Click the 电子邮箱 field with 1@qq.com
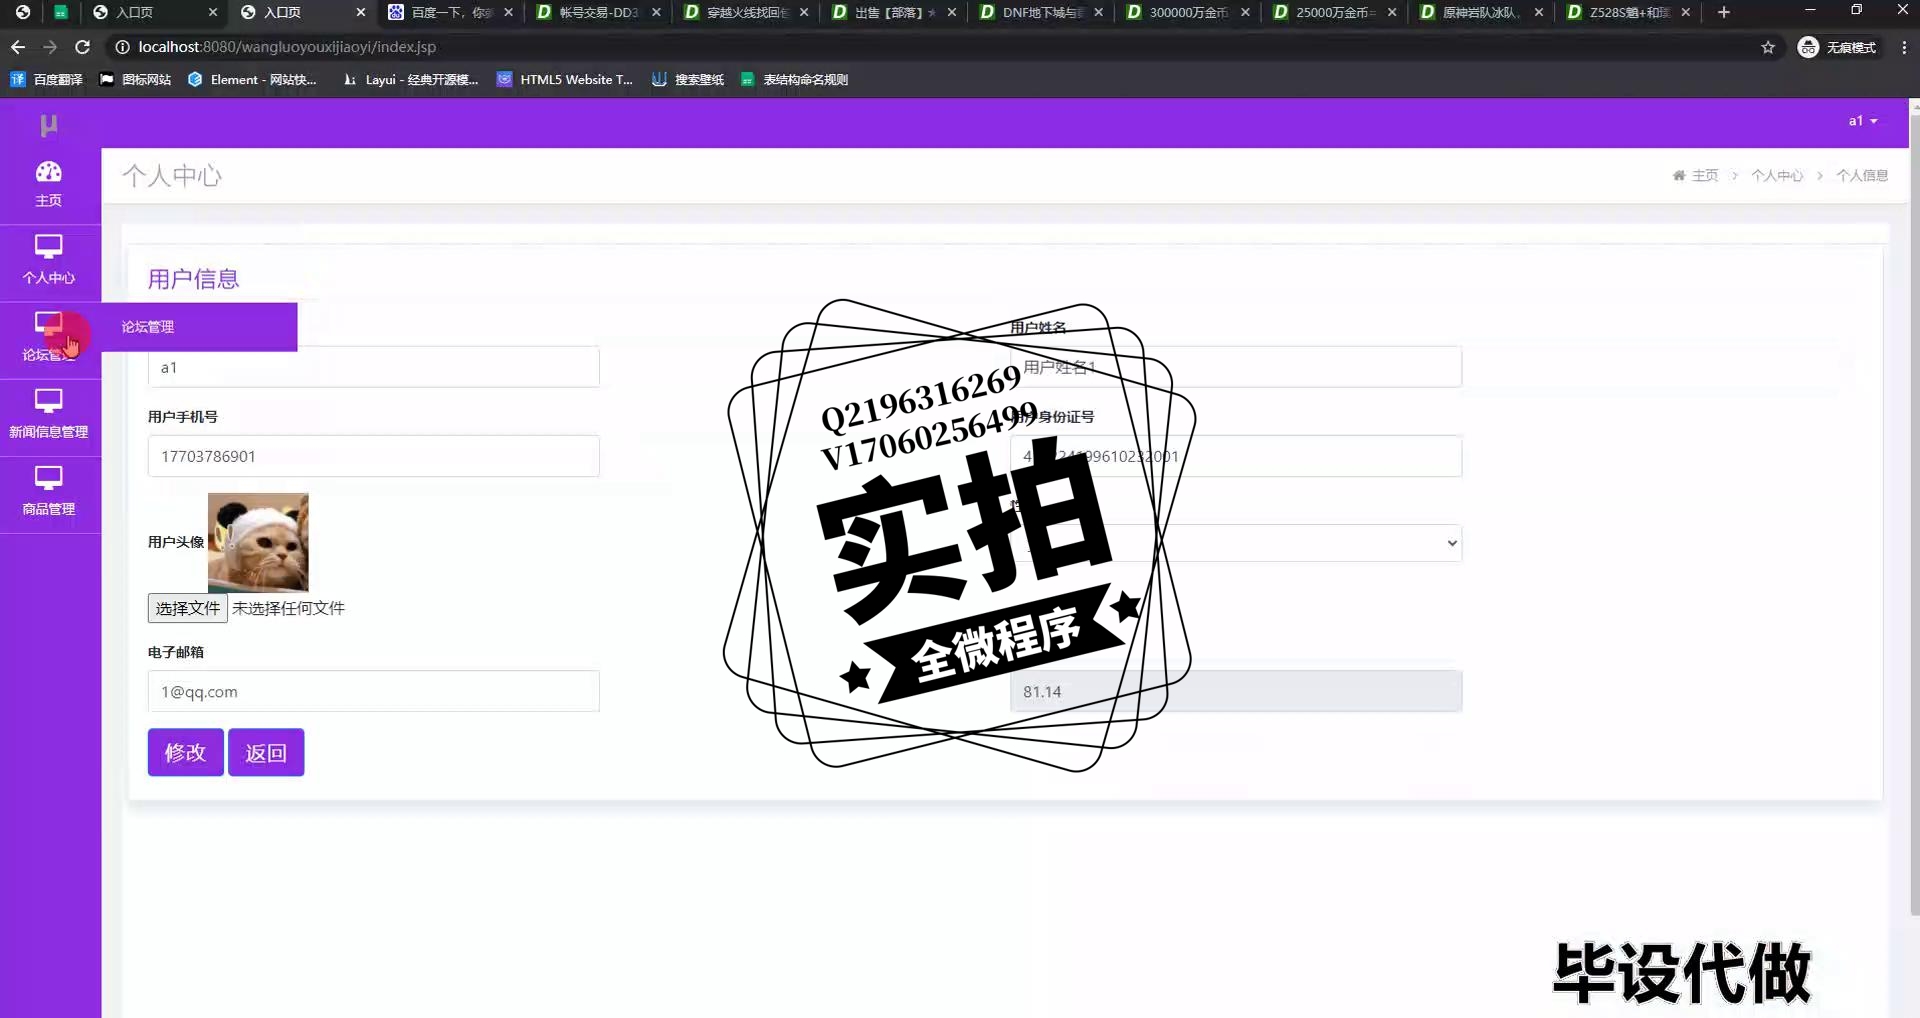This screenshot has width=1920, height=1018. pyautogui.click(x=374, y=691)
